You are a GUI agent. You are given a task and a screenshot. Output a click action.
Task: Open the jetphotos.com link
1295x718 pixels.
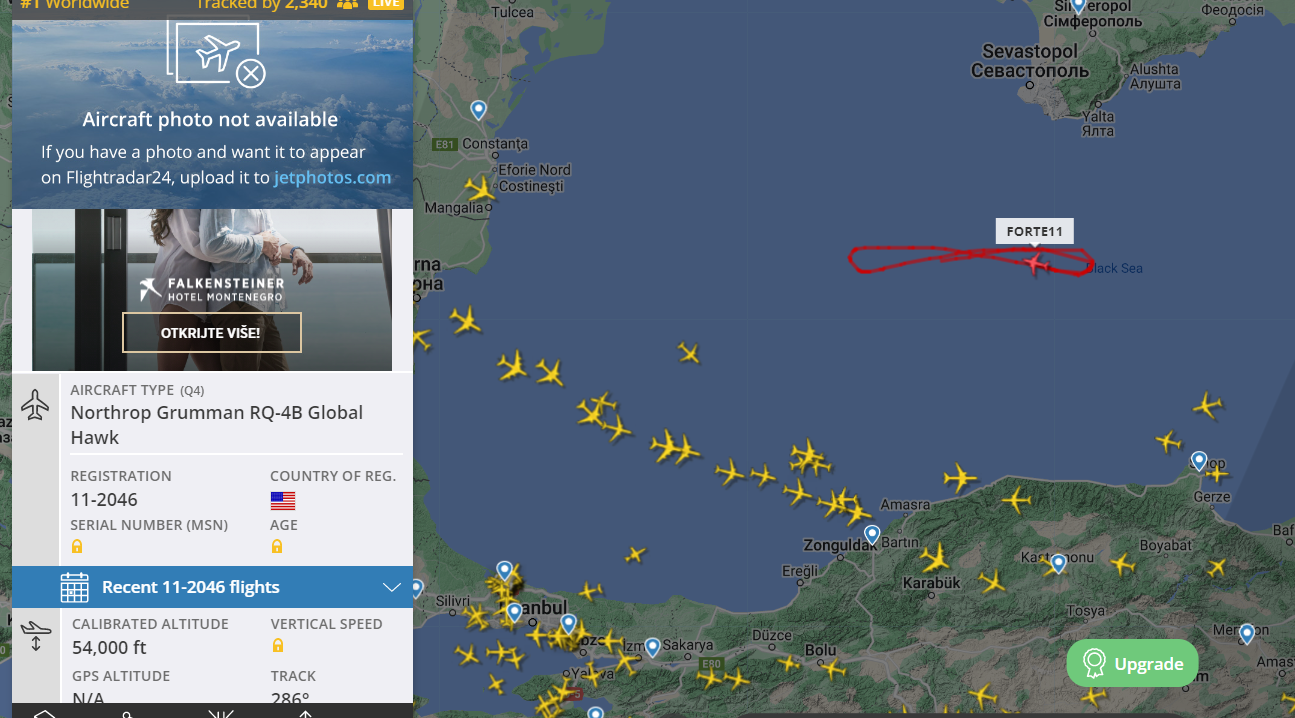coord(332,178)
